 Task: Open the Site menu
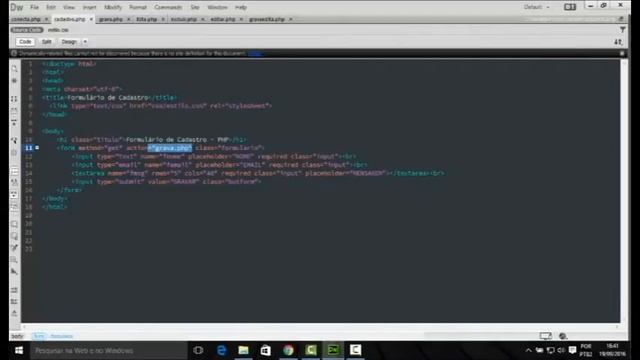pos(195,7)
